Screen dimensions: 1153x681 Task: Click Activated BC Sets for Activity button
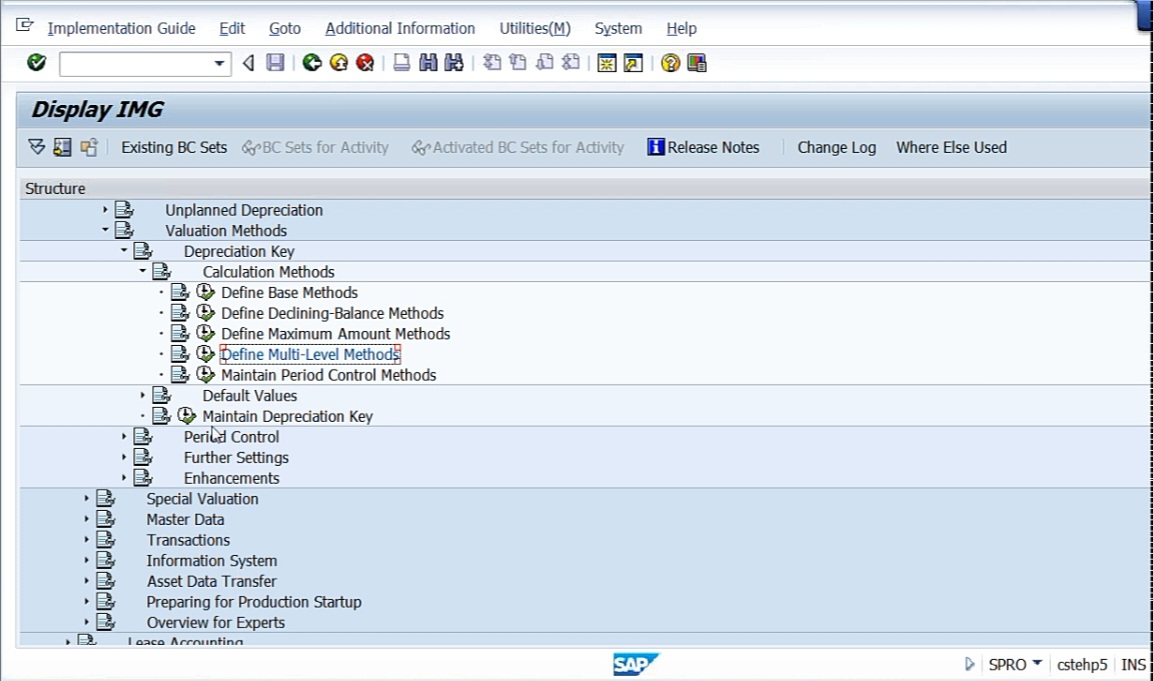click(x=518, y=147)
